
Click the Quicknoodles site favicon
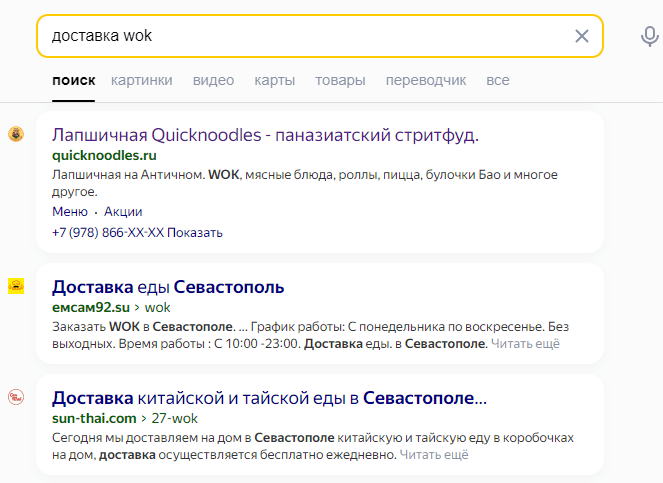click(16, 134)
